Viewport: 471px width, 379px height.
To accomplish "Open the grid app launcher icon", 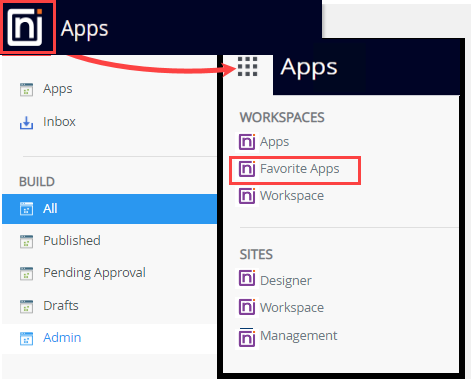I will point(247,66).
